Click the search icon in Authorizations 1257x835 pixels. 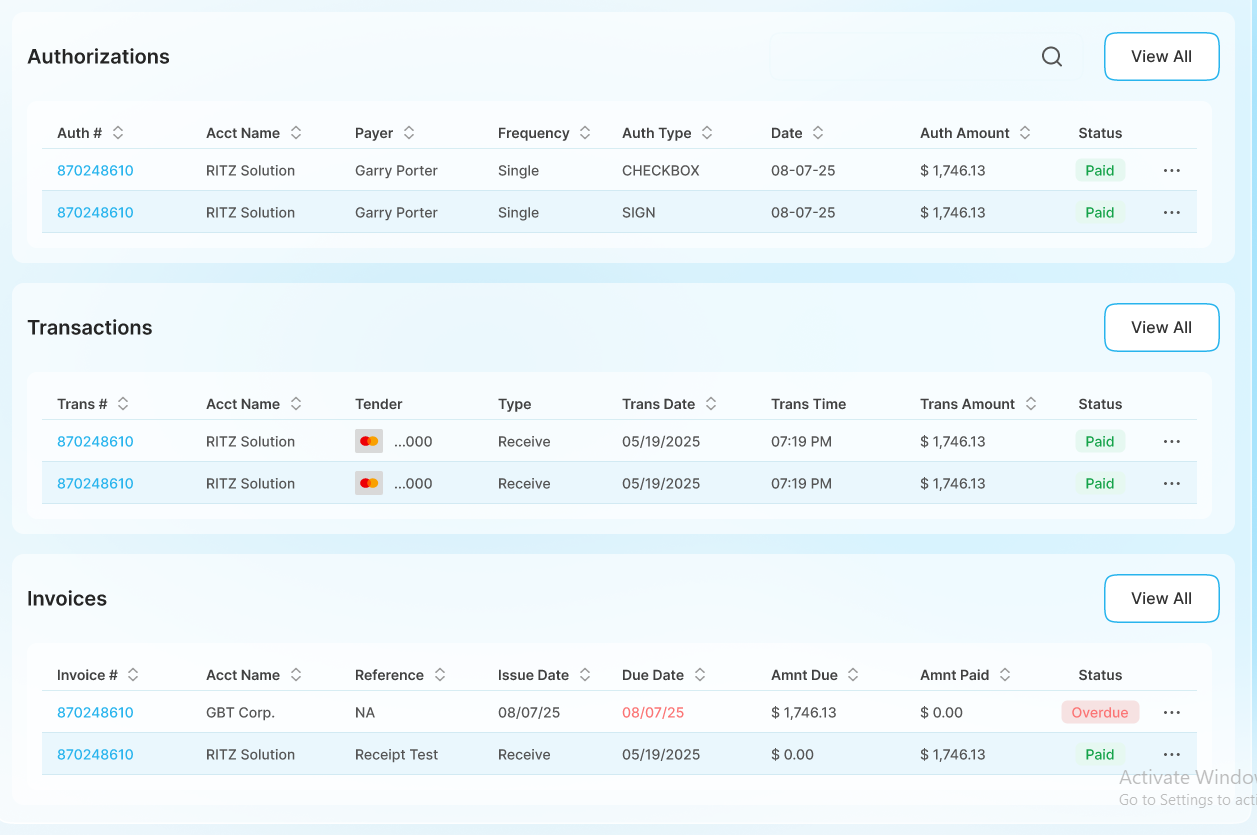(x=1051, y=57)
